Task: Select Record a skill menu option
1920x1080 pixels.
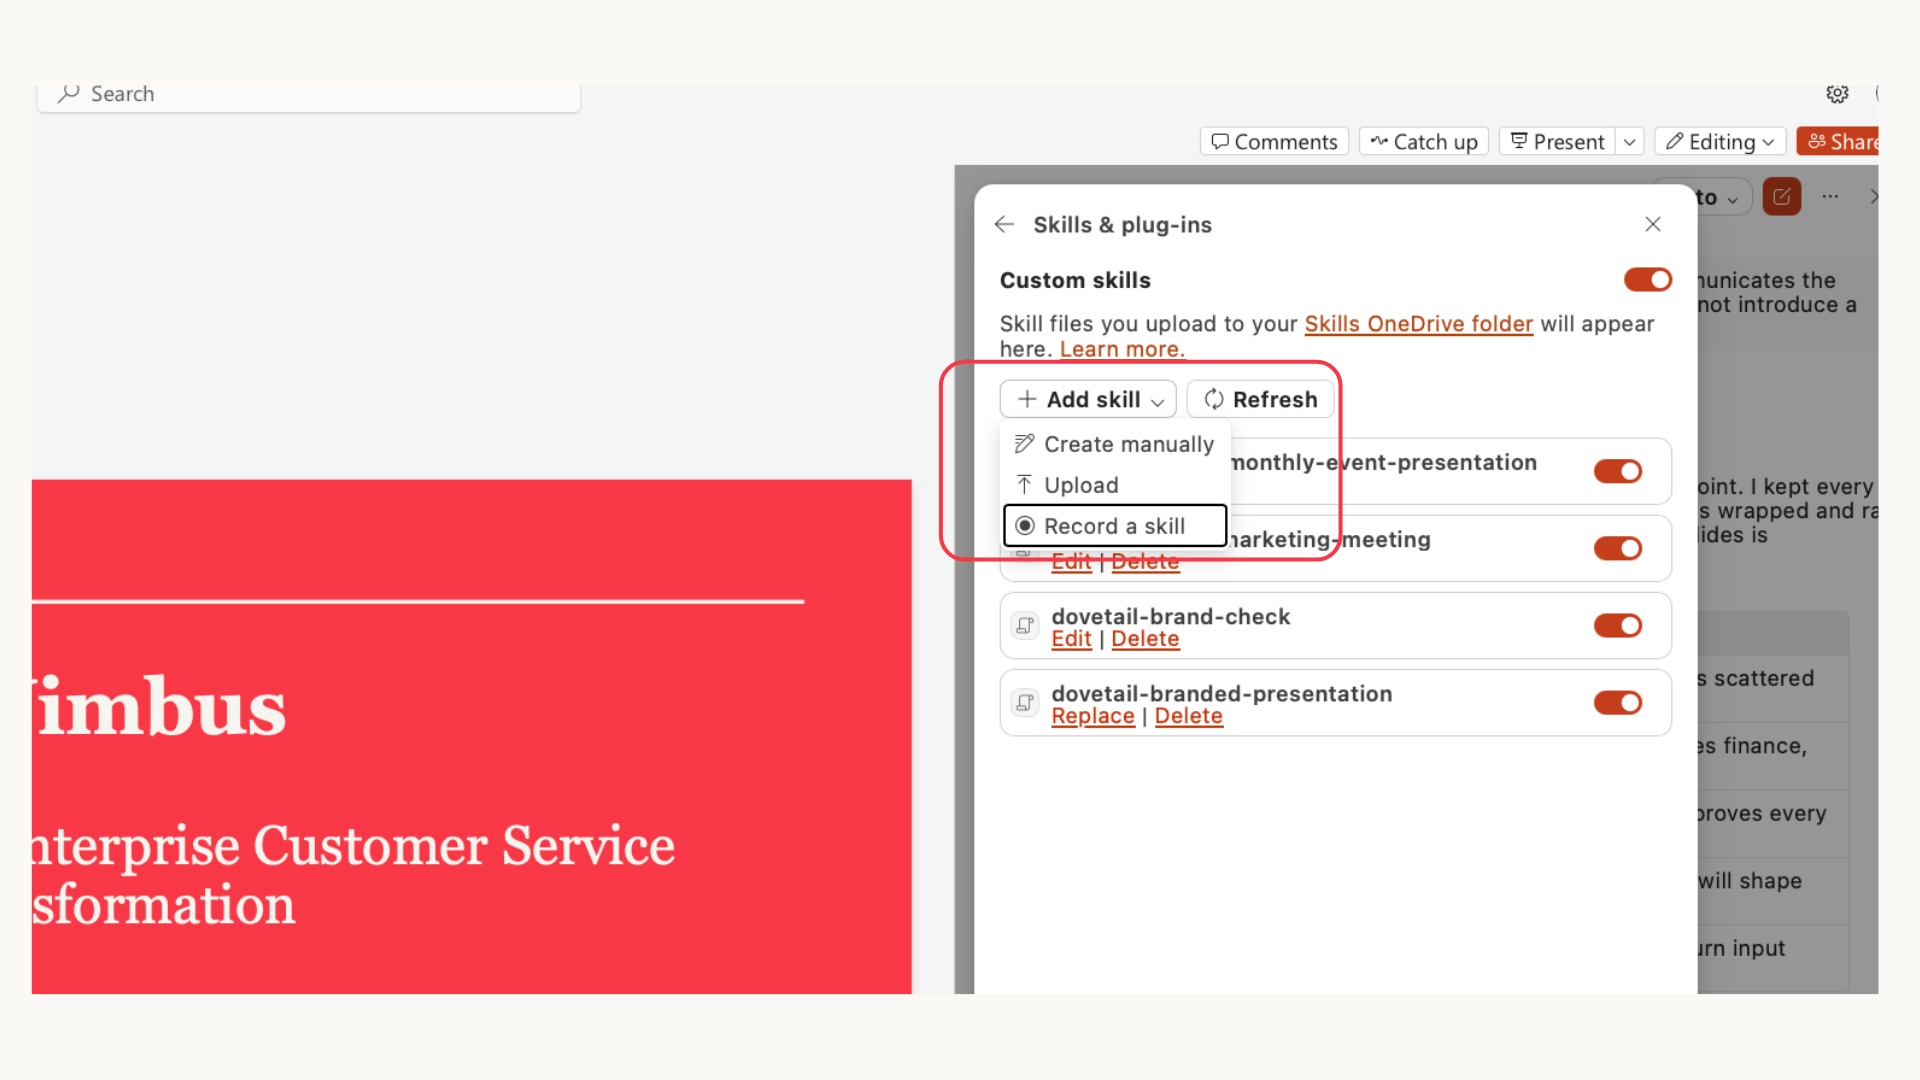Action: pyautogui.click(x=1115, y=526)
